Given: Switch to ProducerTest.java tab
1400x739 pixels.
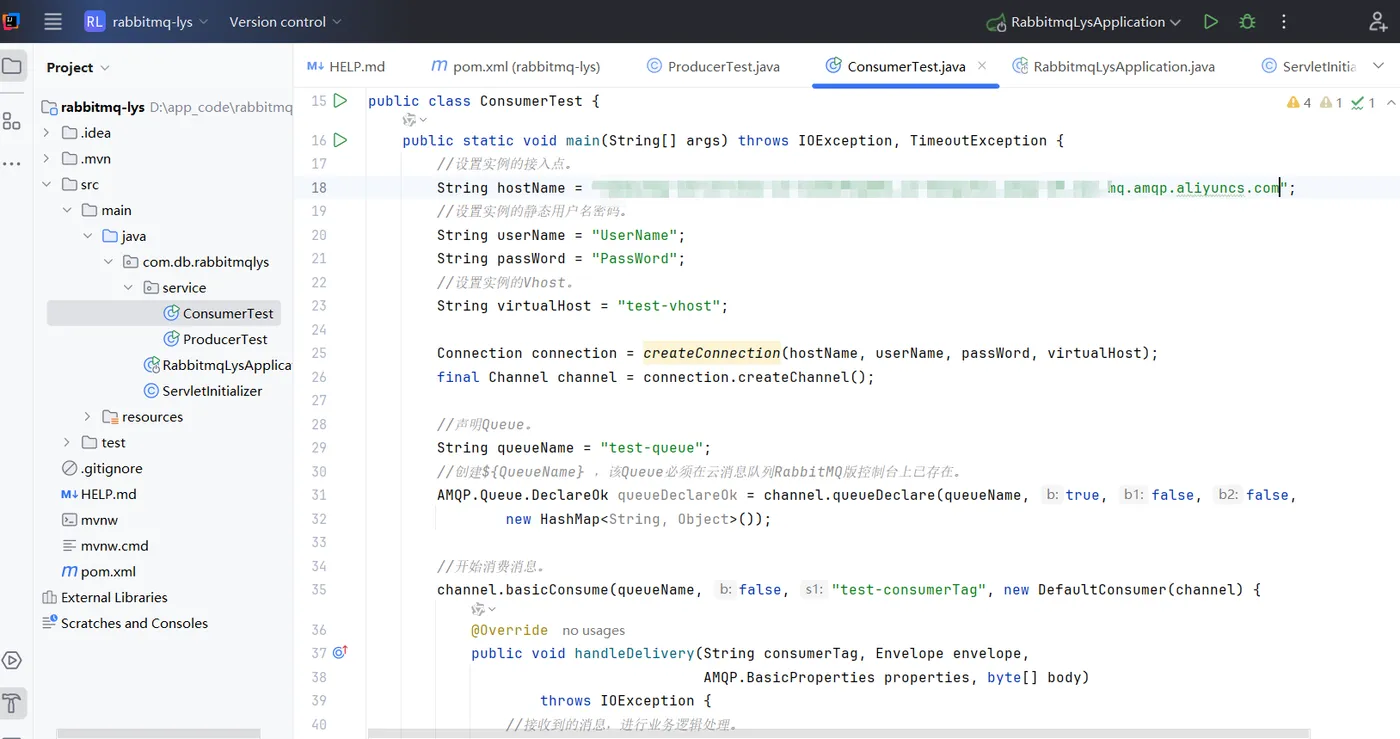Looking at the screenshot, I should point(713,66).
